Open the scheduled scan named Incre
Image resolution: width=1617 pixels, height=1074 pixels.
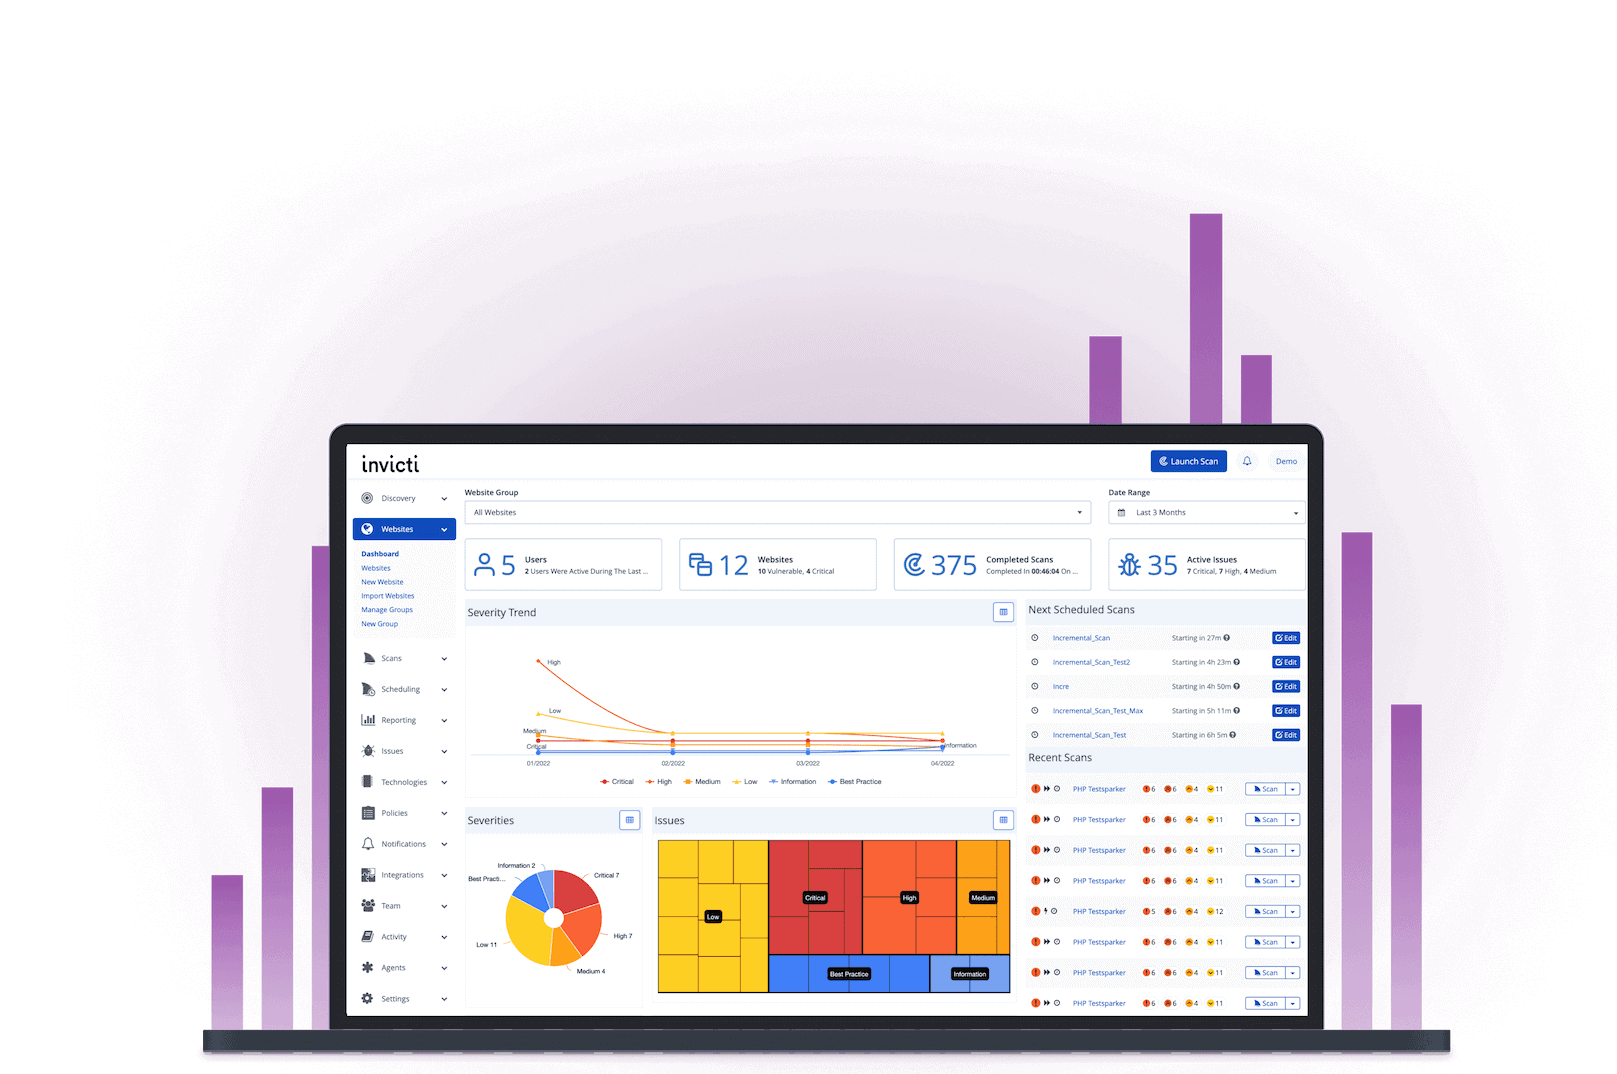click(1061, 687)
